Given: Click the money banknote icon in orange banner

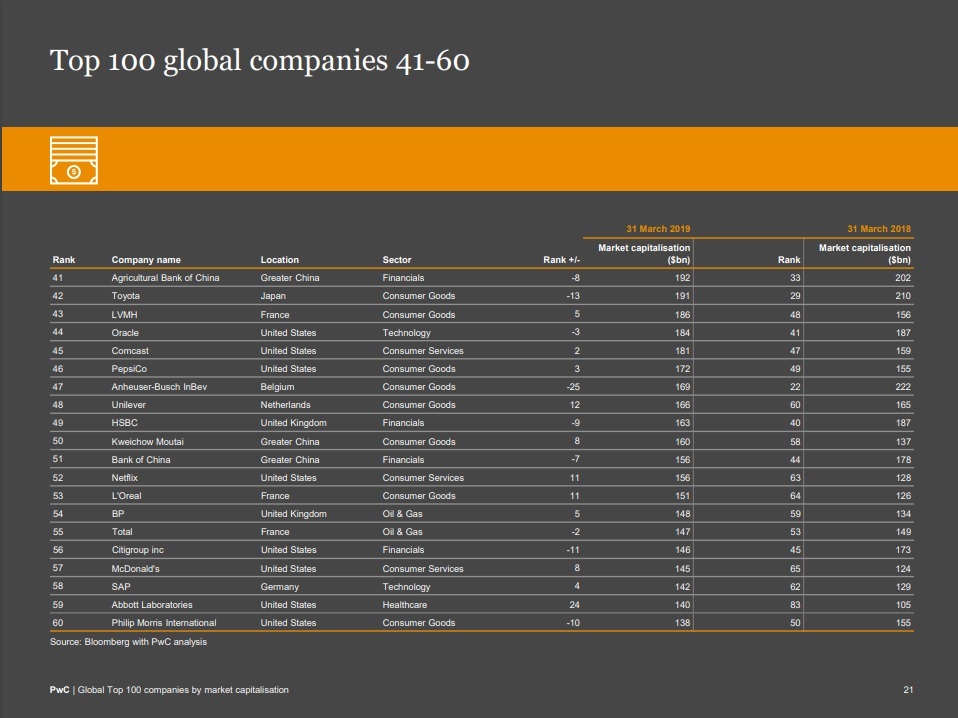Looking at the screenshot, I should click(x=74, y=160).
